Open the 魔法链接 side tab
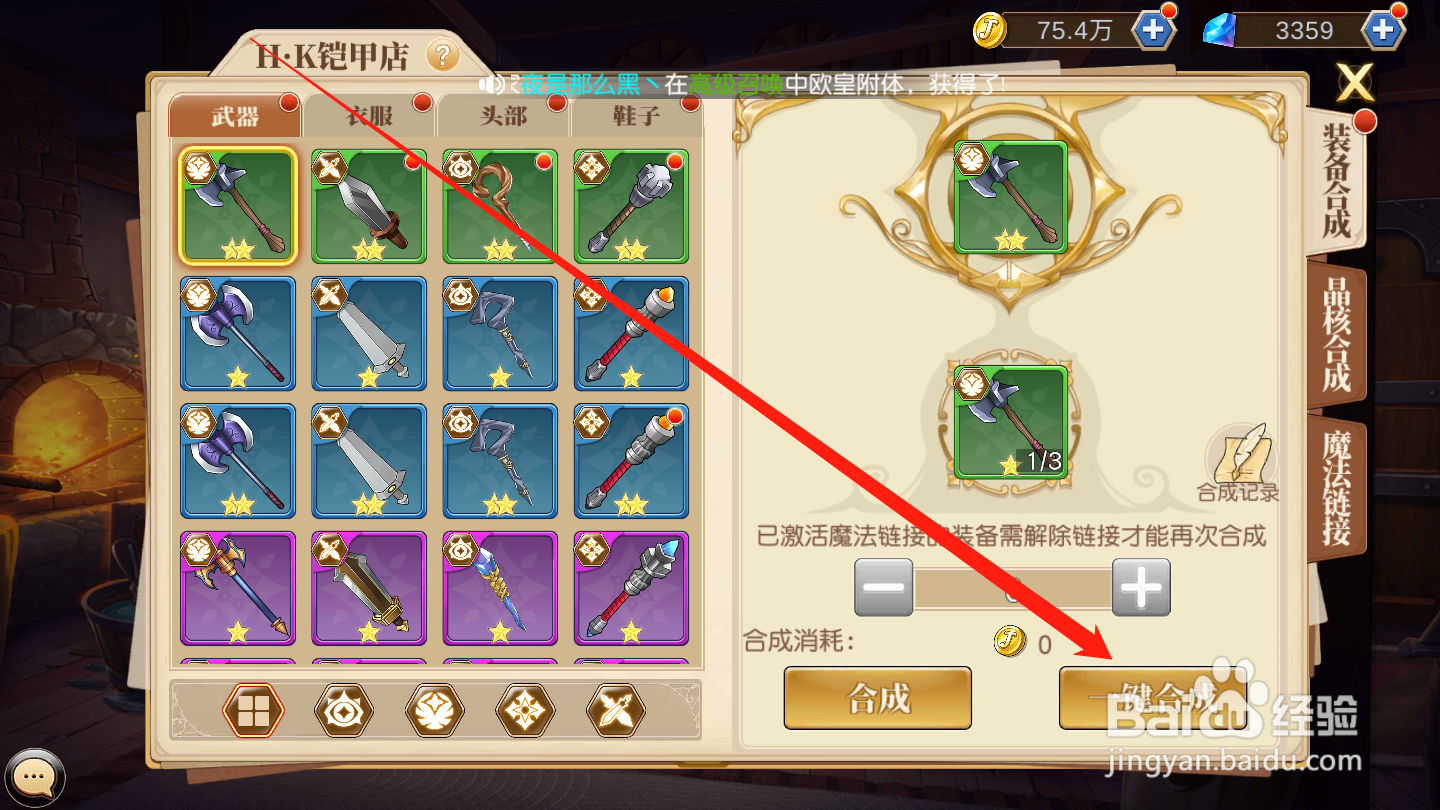Image resolution: width=1440 pixels, height=810 pixels. (1337, 488)
